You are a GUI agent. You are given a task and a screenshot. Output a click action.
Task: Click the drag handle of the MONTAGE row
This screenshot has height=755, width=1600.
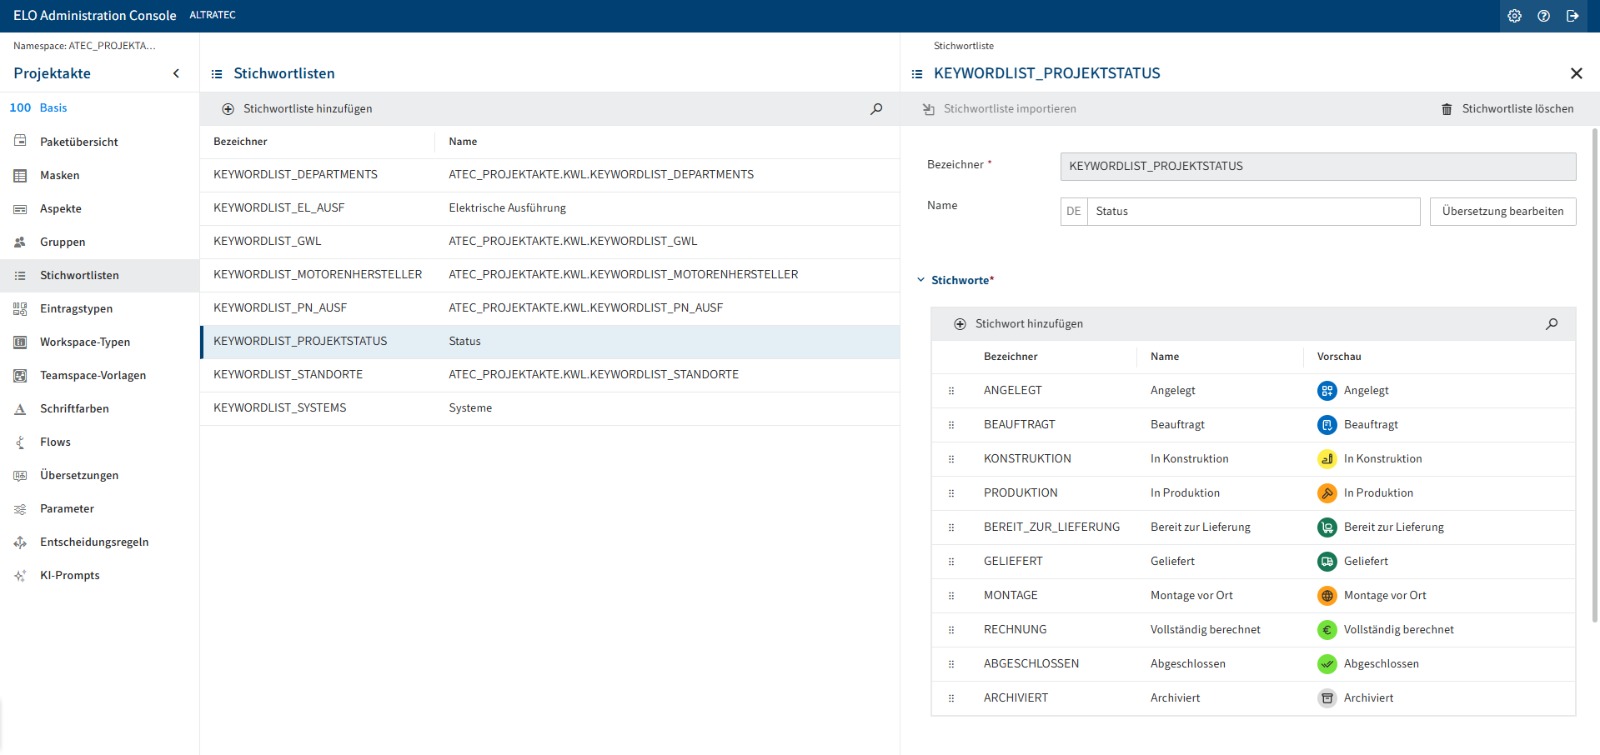pos(951,596)
